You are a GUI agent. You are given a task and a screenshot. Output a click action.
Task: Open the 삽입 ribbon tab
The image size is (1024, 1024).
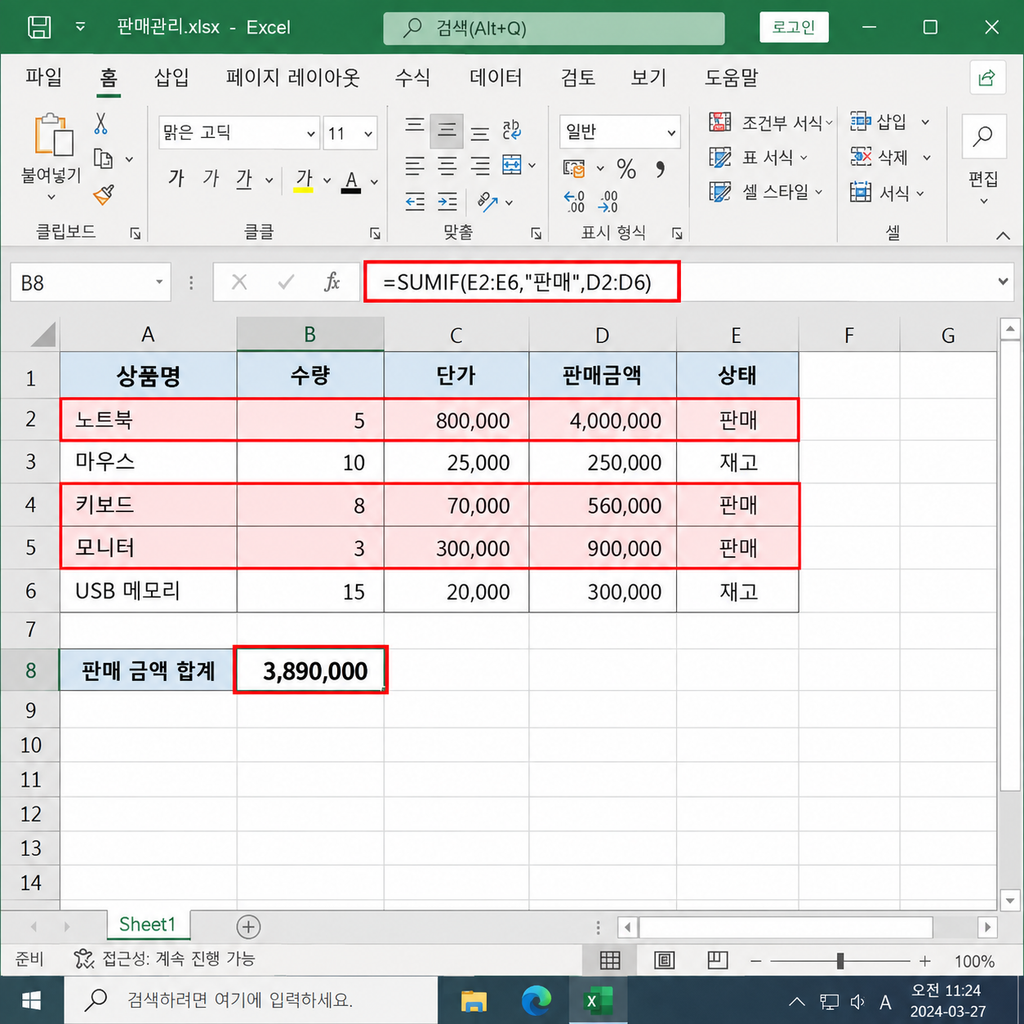171,78
